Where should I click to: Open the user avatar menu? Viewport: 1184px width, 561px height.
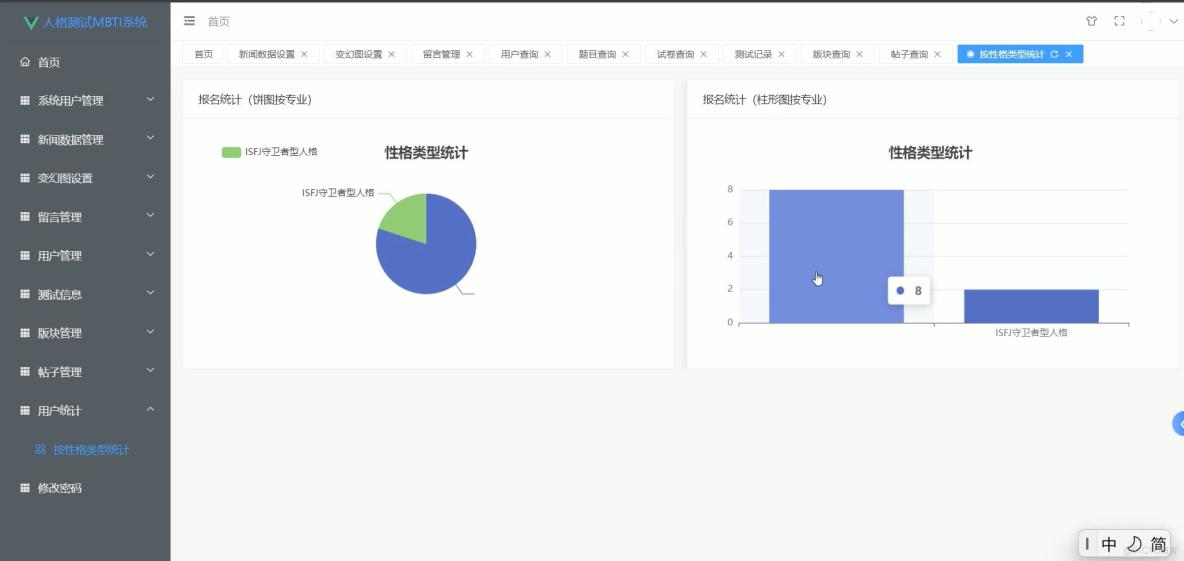click(x=1151, y=21)
